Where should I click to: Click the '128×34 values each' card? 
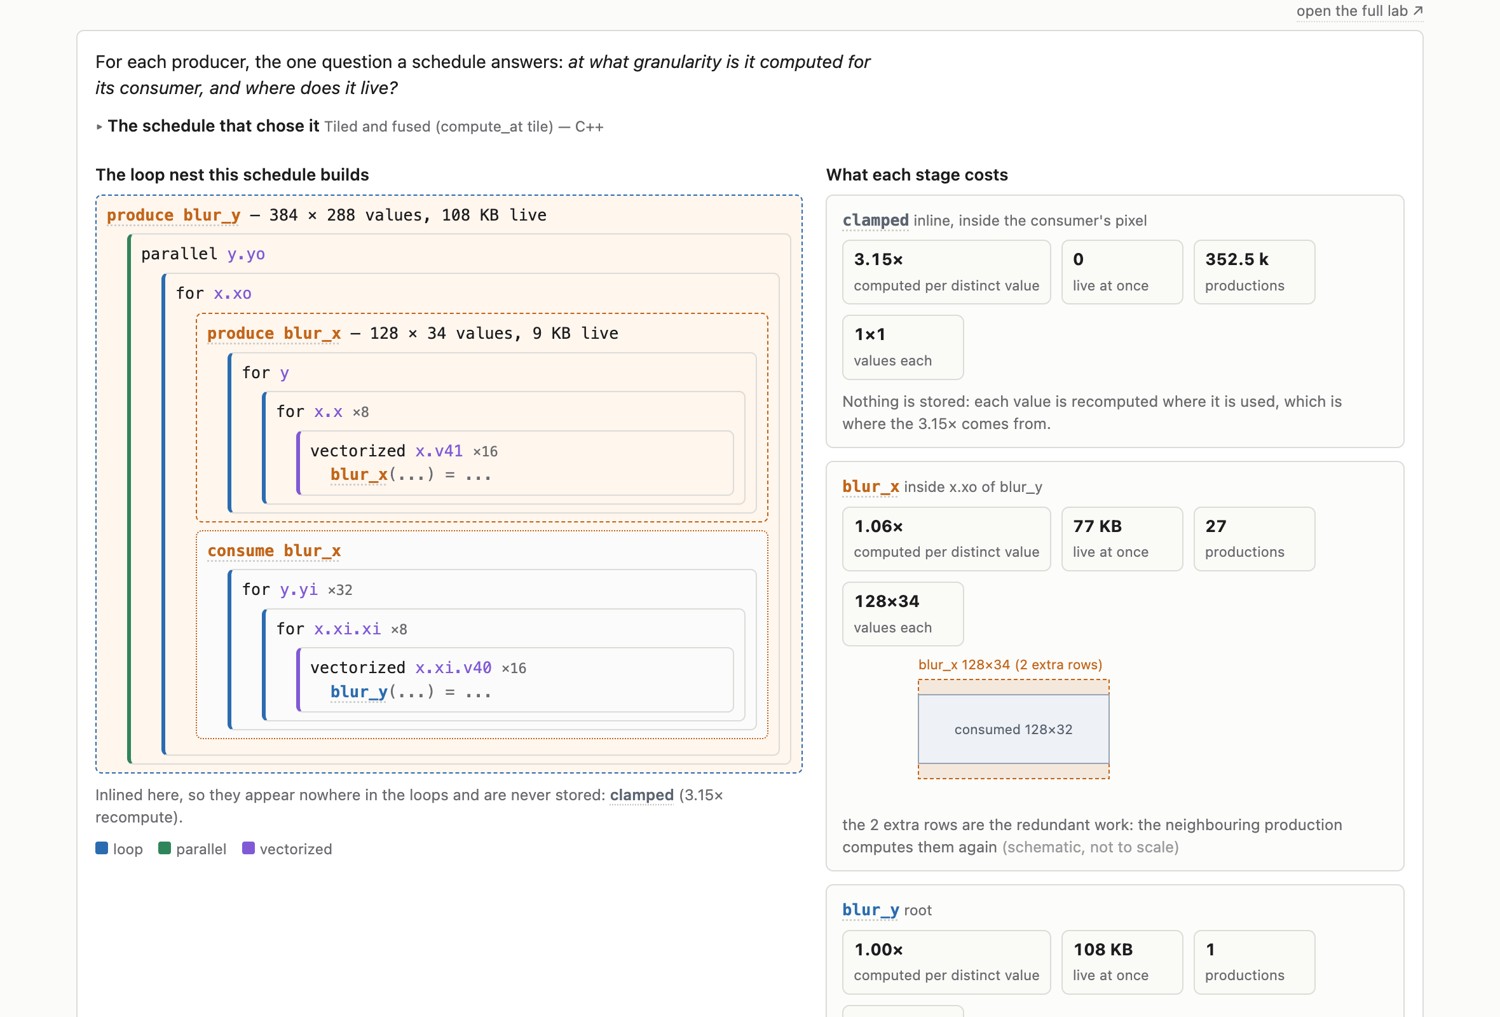pyautogui.click(x=903, y=614)
